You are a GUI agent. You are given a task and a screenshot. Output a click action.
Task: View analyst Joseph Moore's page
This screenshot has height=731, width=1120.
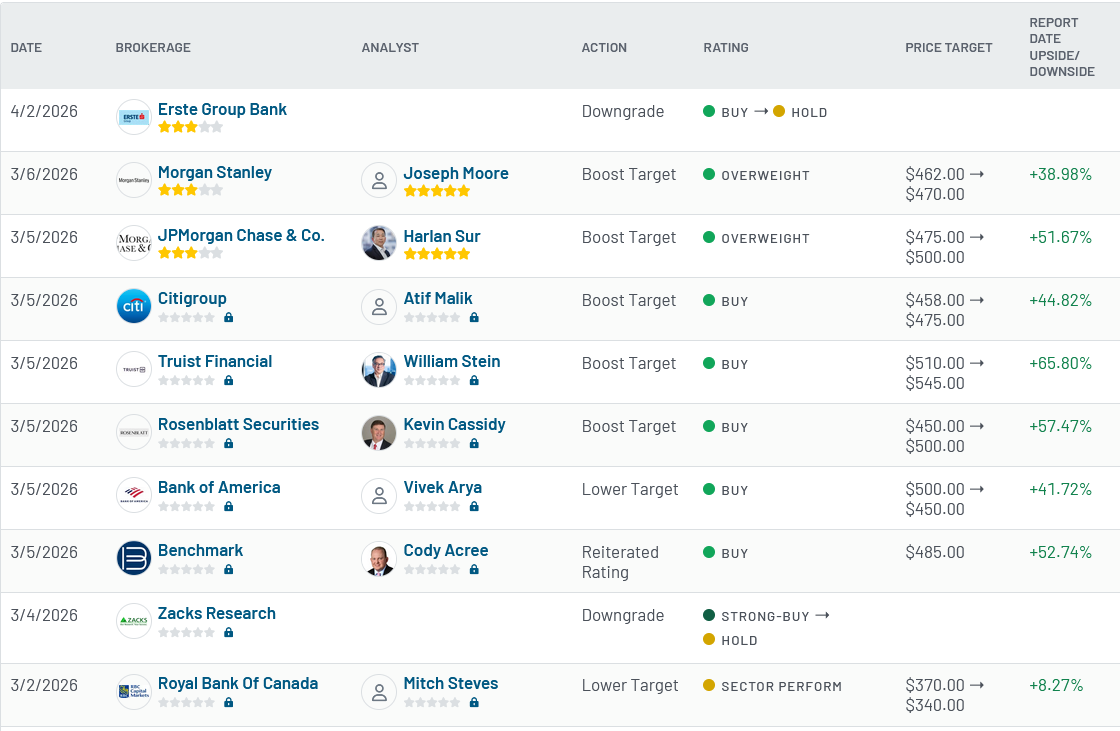click(456, 173)
